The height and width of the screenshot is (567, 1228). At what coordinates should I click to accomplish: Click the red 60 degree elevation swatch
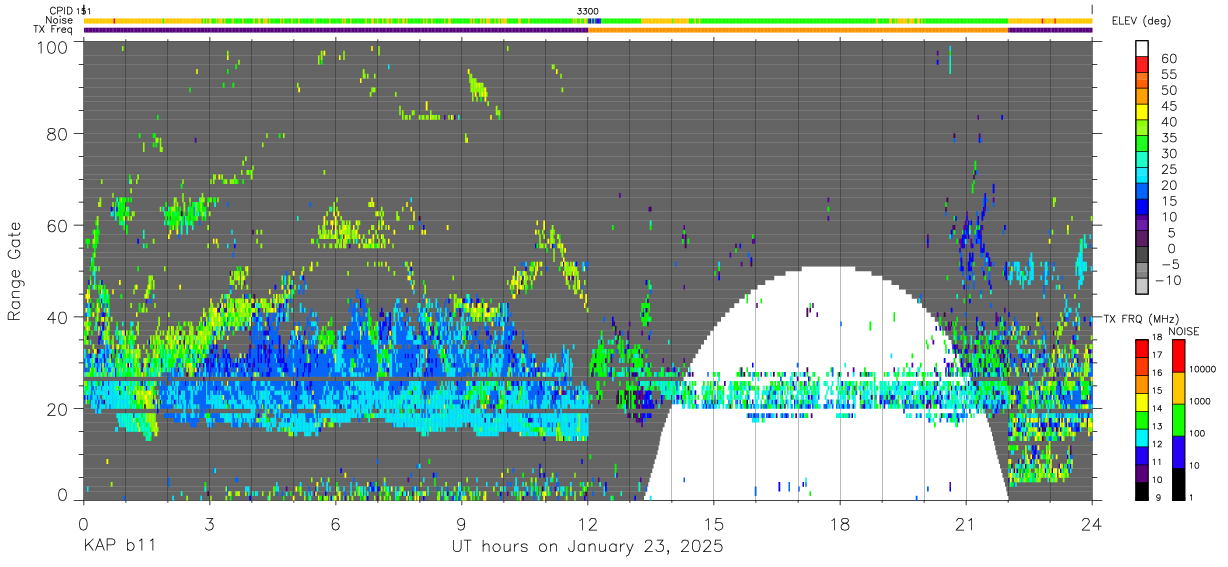pyautogui.click(x=1142, y=65)
